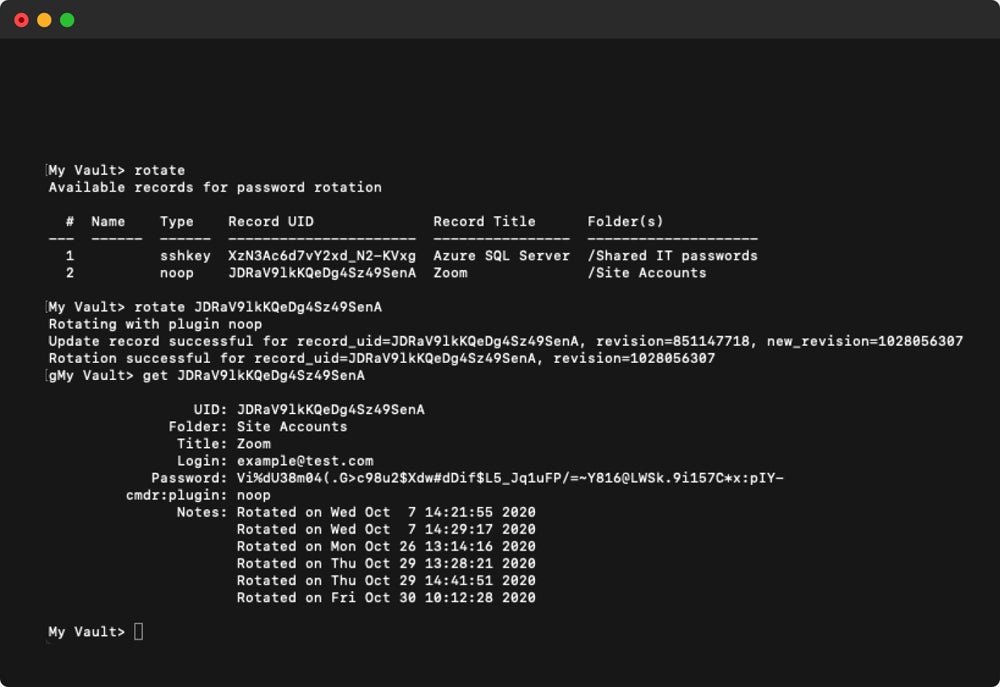Click the first rotation note at 14:21:55
The width and height of the screenshot is (1000, 687).
(386, 512)
